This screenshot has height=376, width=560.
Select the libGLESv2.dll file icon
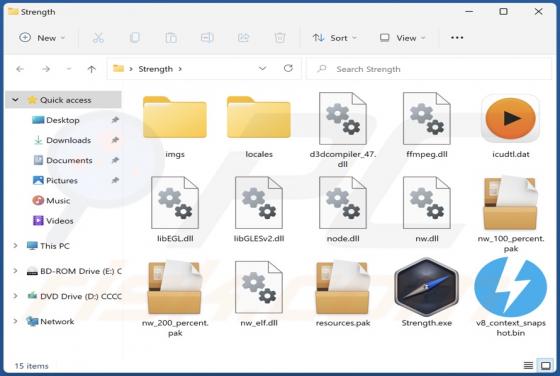(x=259, y=202)
